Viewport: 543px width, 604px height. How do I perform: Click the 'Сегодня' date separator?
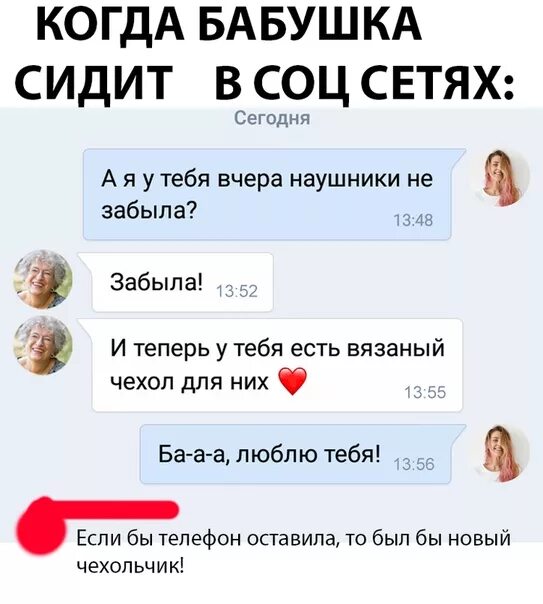point(272,118)
